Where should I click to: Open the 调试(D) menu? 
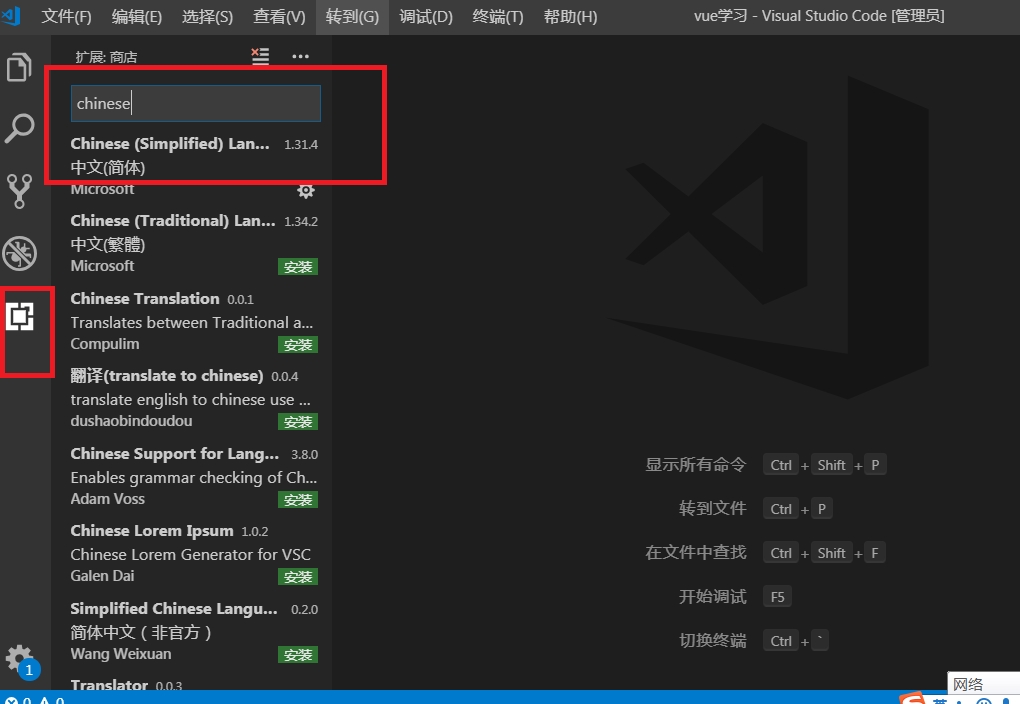425,17
